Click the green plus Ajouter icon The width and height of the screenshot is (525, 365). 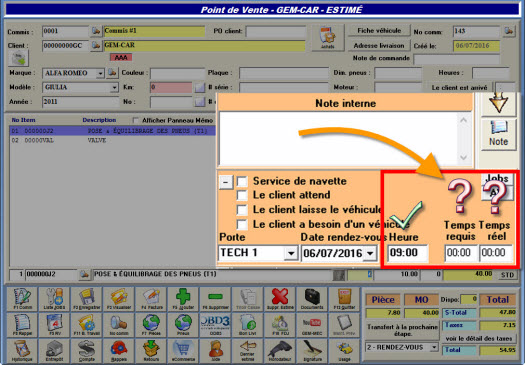pos(183,298)
